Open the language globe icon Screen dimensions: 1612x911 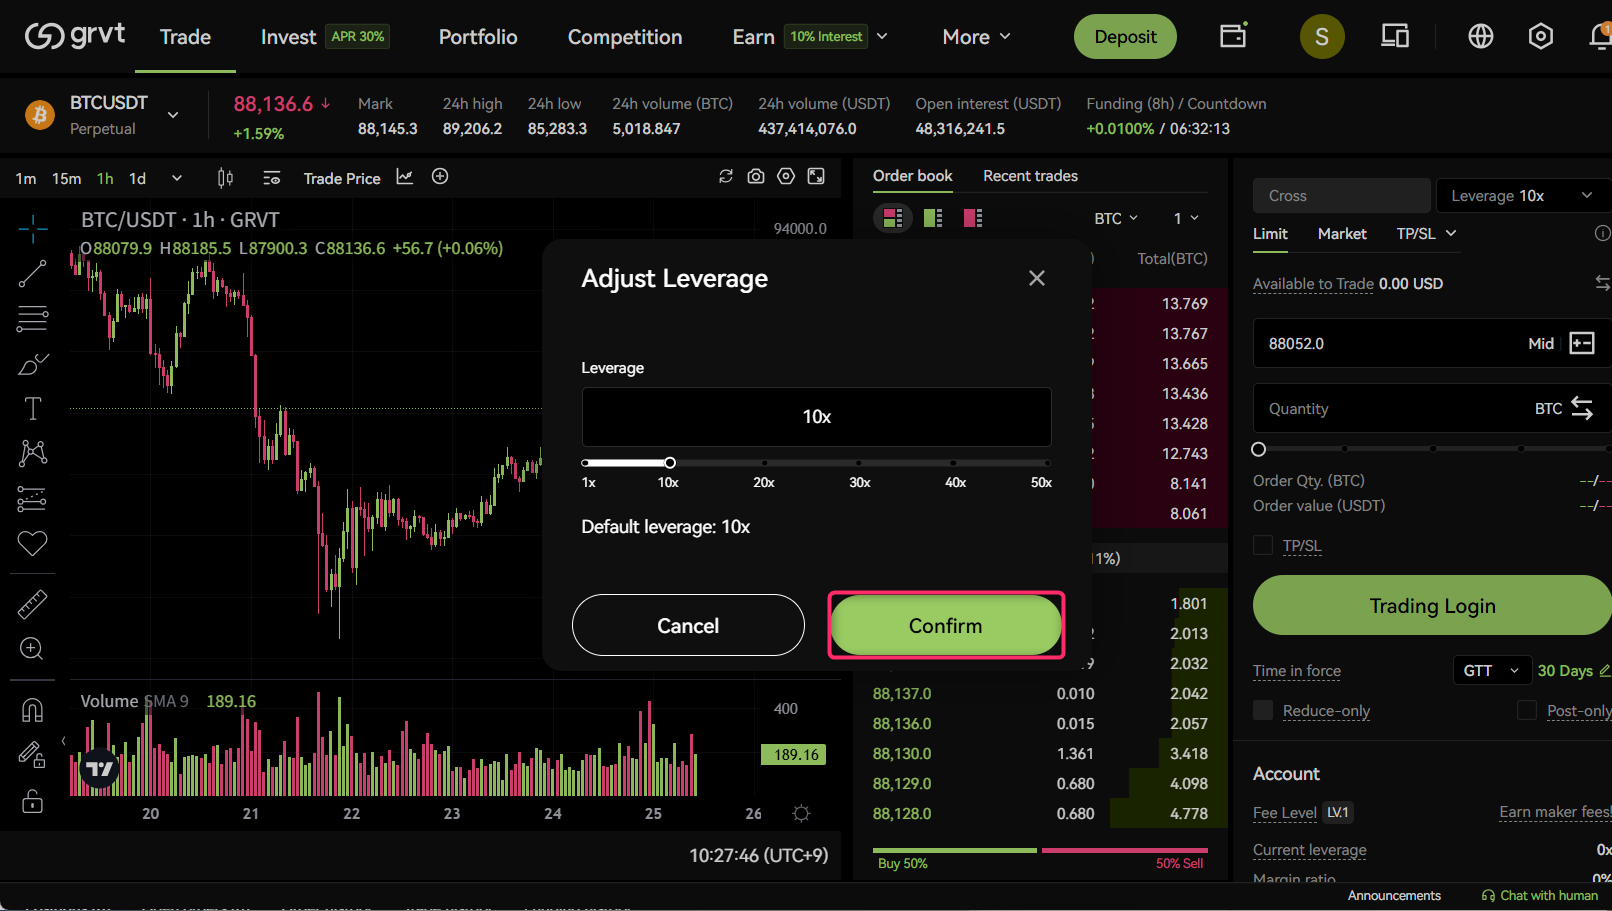(x=1480, y=37)
